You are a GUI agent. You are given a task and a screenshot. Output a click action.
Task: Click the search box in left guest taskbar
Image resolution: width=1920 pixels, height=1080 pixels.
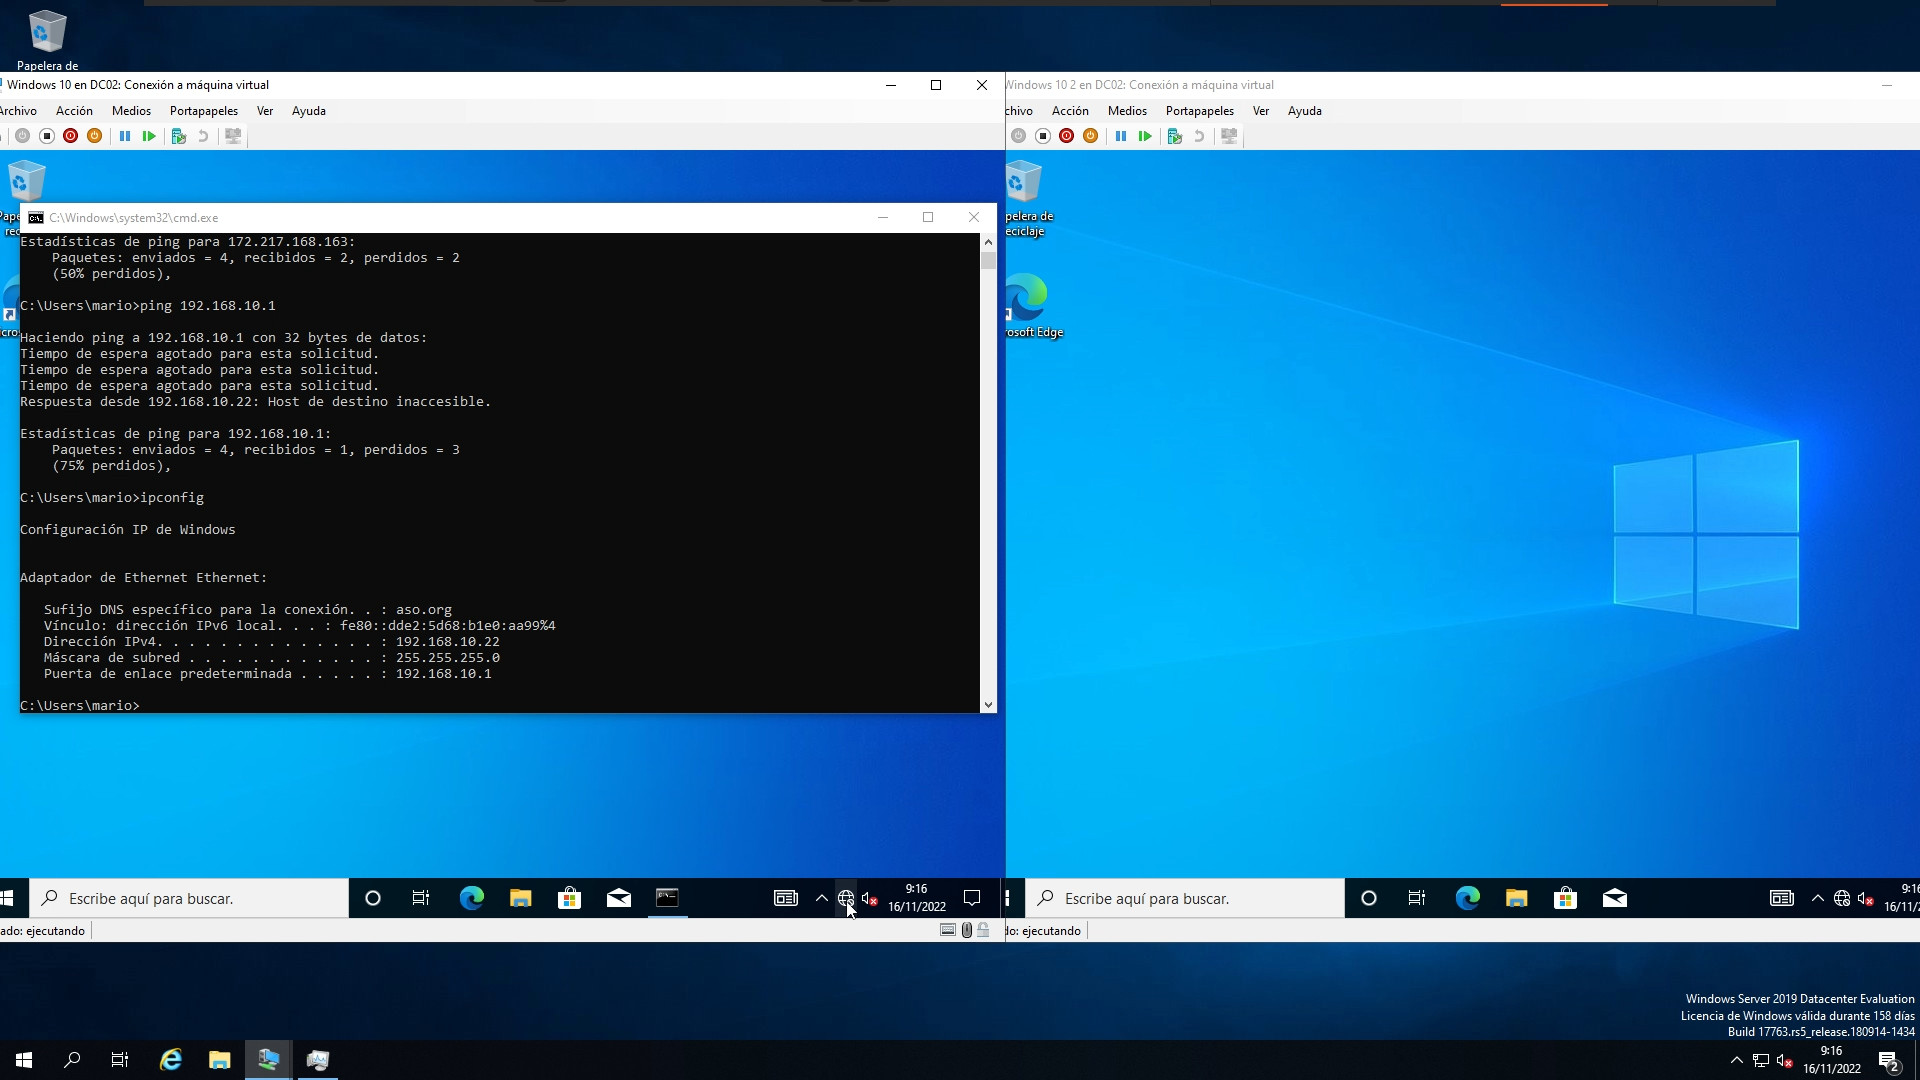(x=190, y=898)
